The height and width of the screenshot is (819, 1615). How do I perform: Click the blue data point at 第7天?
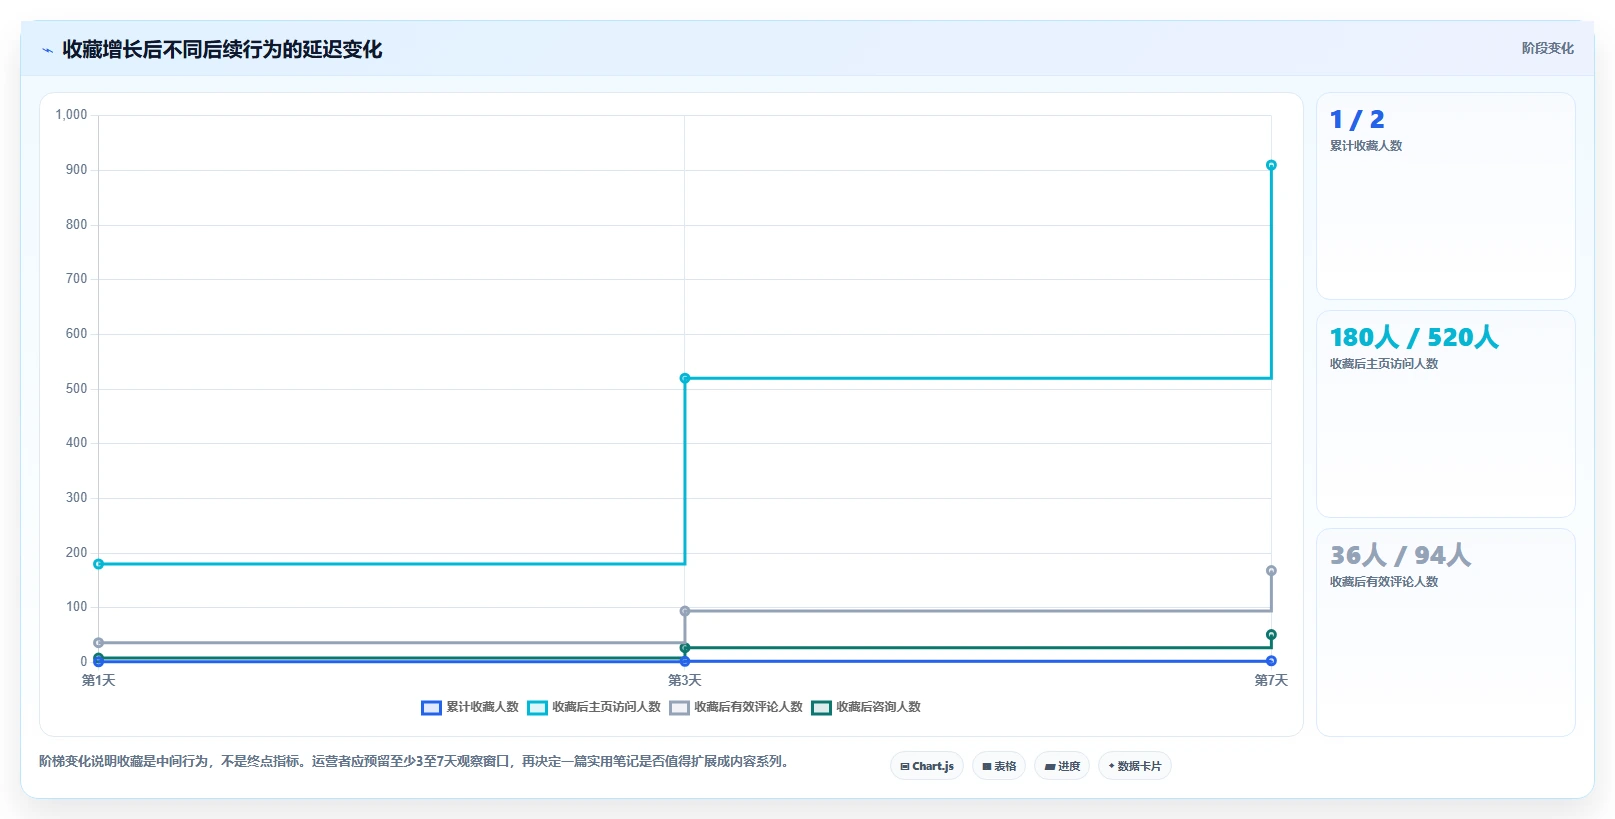1271,661
